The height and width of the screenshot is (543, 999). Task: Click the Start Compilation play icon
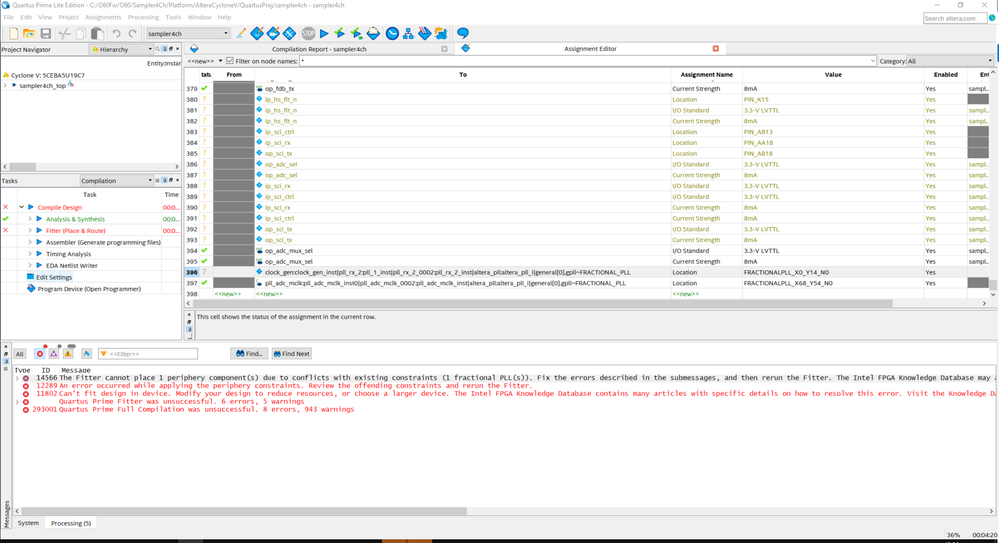pyautogui.click(x=324, y=34)
